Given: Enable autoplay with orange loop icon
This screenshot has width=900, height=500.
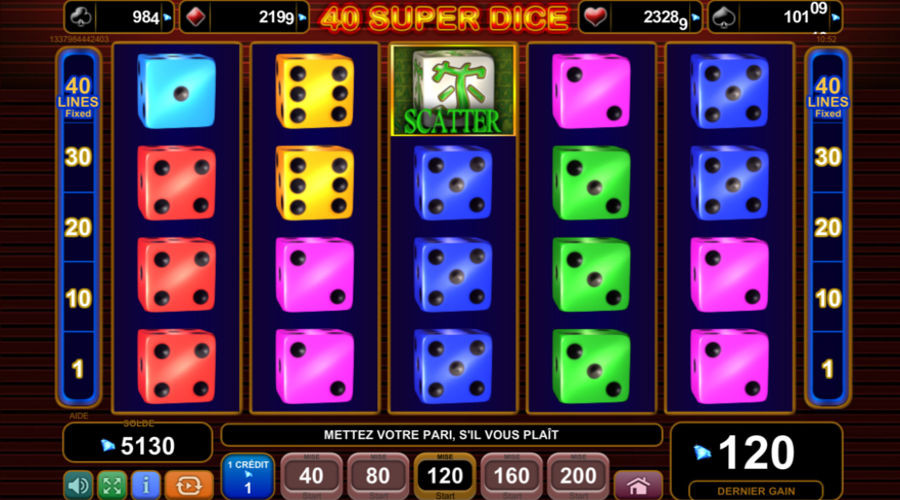Looking at the screenshot, I should point(189,486).
